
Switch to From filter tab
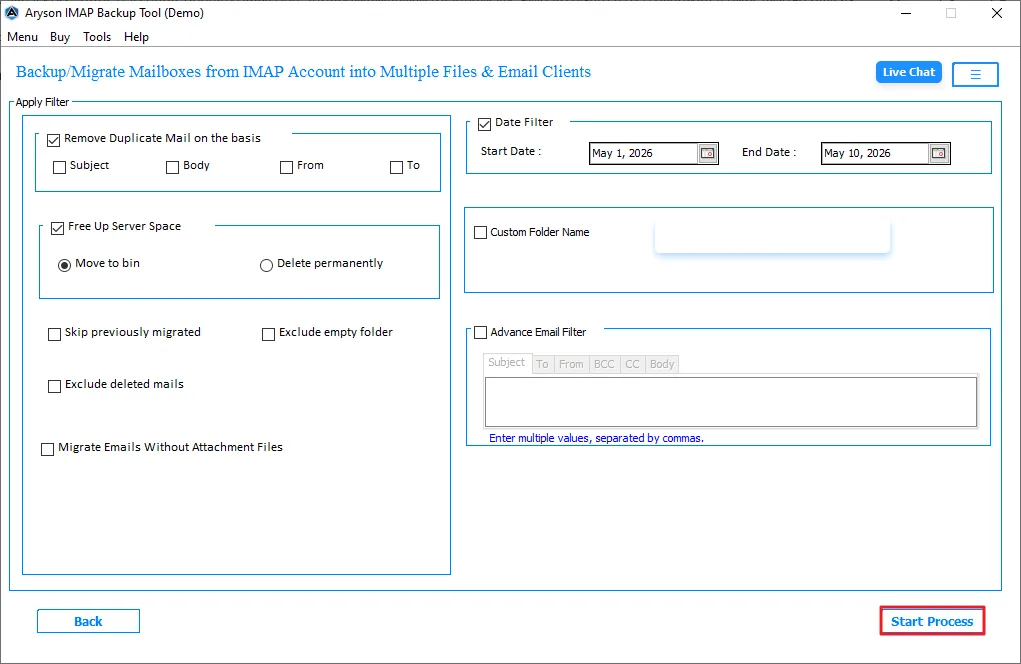point(571,365)
